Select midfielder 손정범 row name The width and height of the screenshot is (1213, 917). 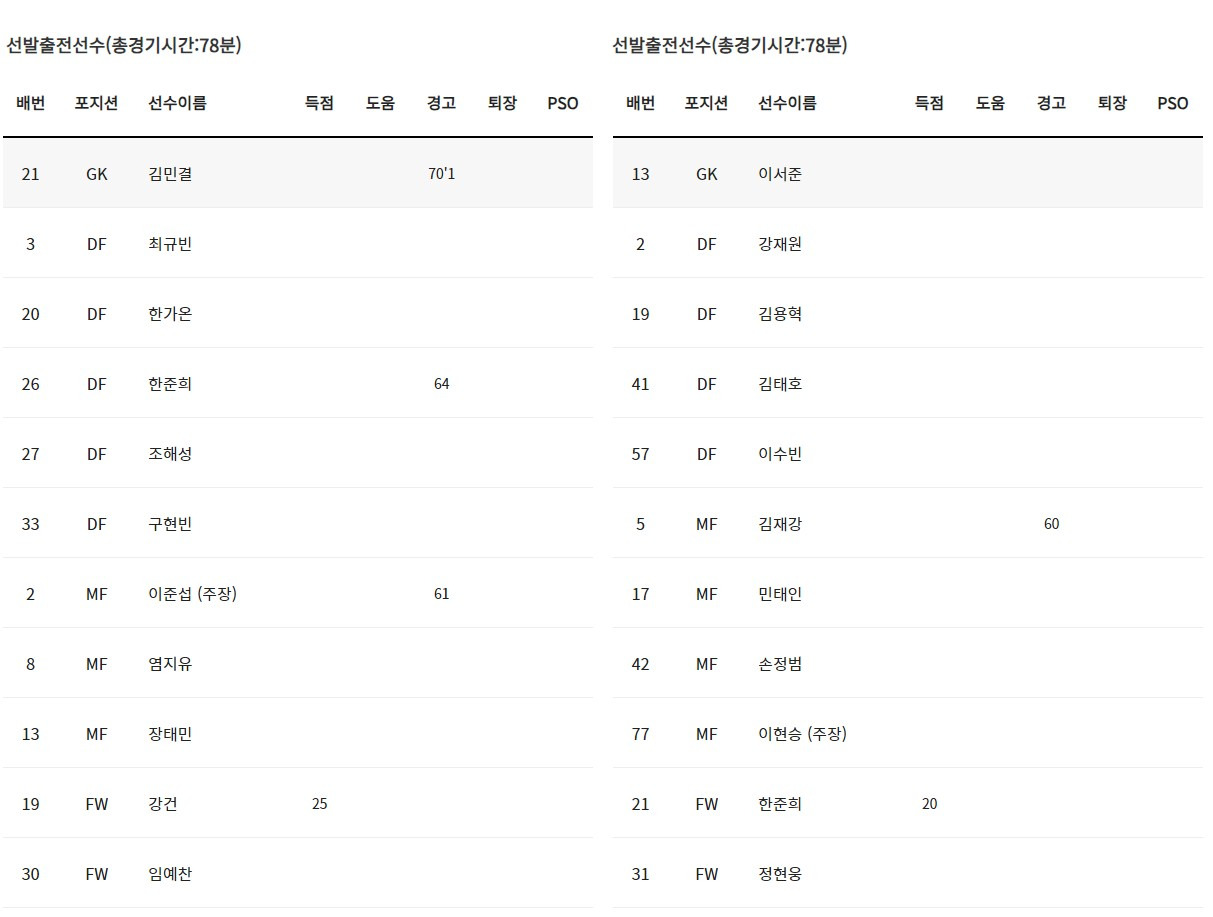pyautogui.click(x=780, y=664)
